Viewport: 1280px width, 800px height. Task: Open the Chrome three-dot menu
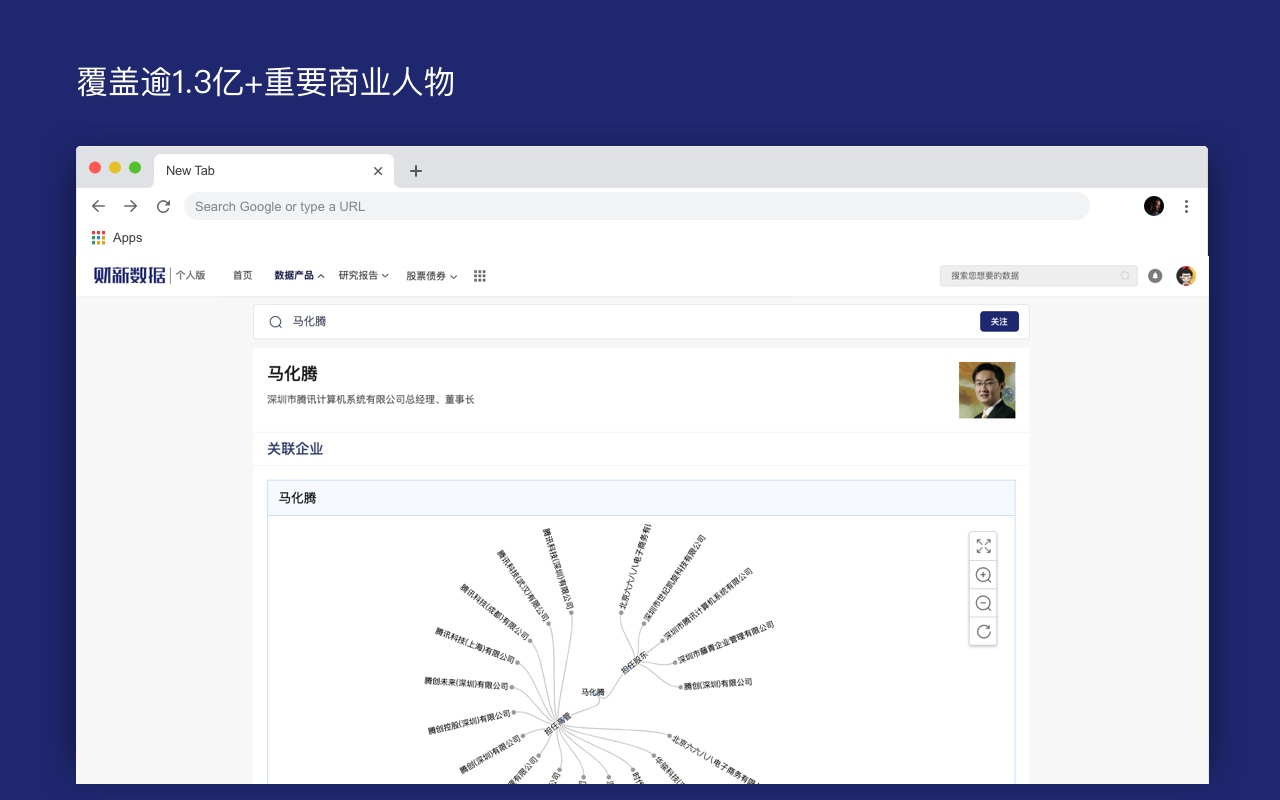[x=1186, y=206]
